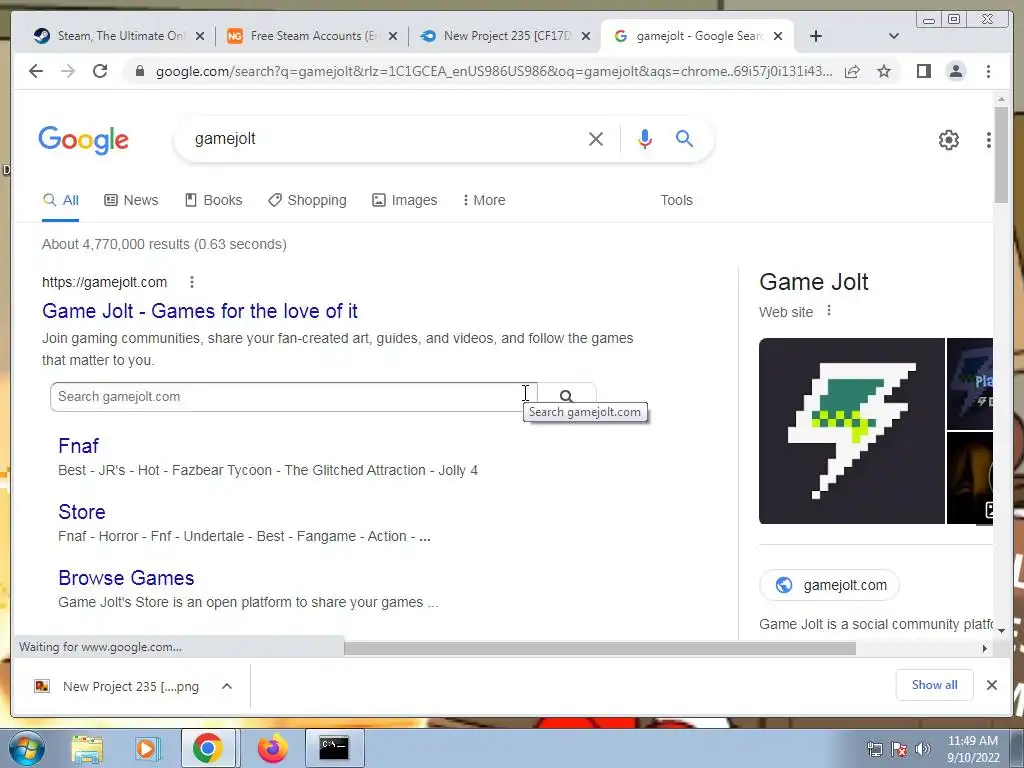Click the https://gamejolt.com URL text
1024x768 pixels.
click(104, 282)
